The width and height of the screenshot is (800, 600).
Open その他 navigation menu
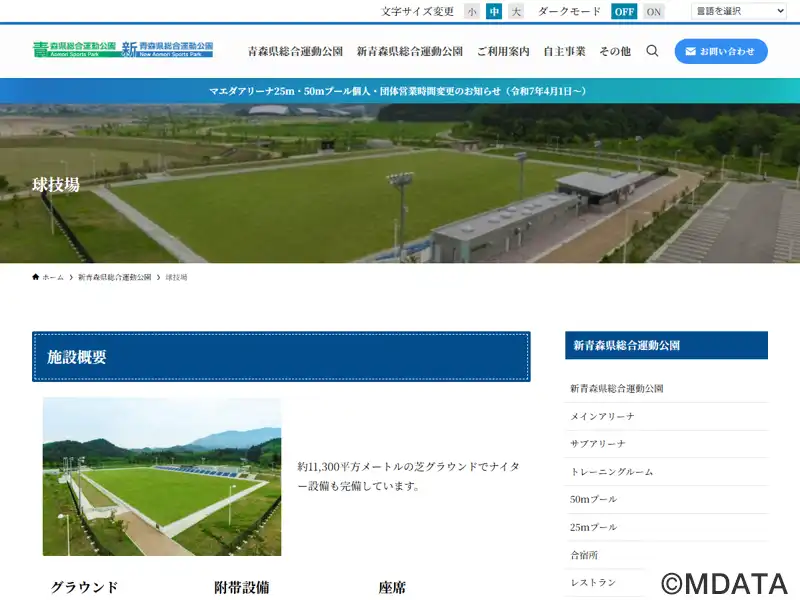pos(615,51)
